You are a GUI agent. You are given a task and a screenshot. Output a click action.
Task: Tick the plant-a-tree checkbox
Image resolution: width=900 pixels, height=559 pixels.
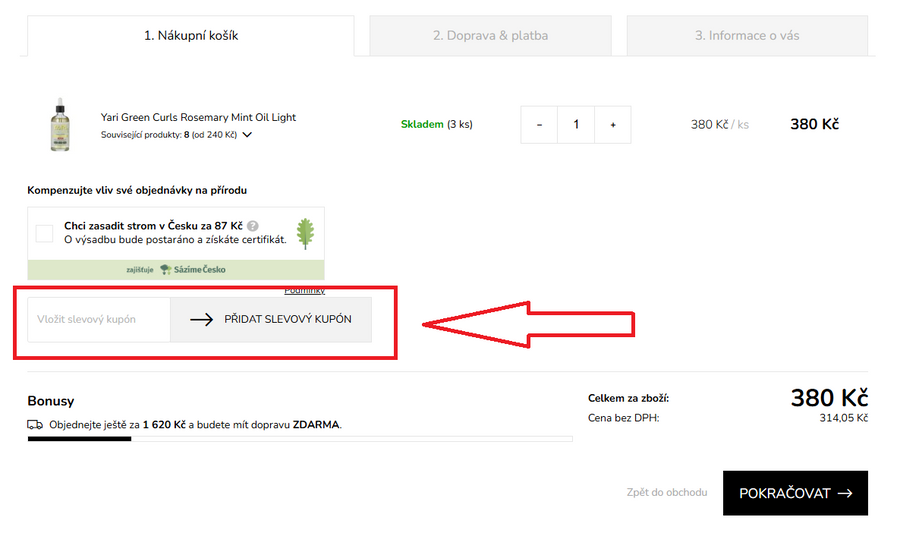[44, 233]
